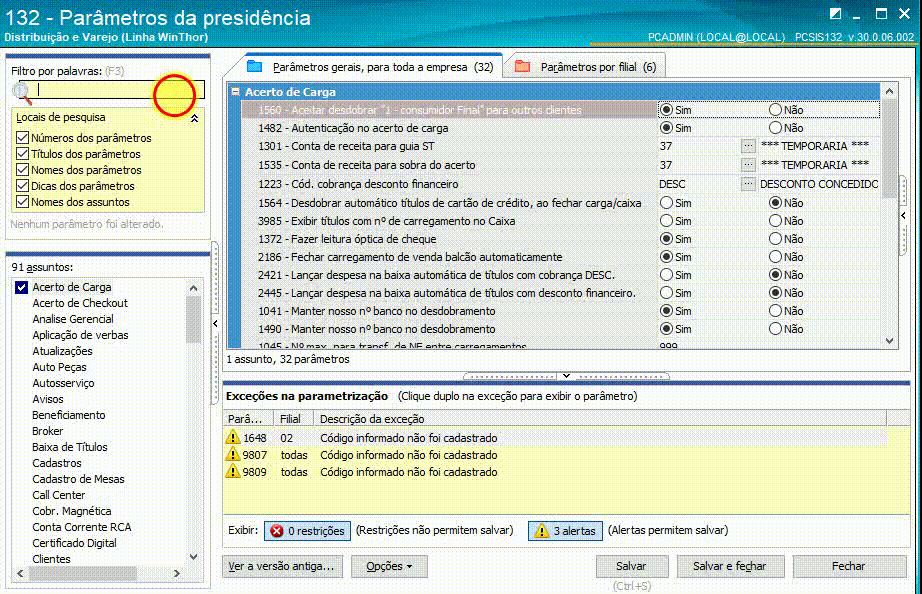
Task: Open the Opções dropdown
Action: [x=389, y=566]
